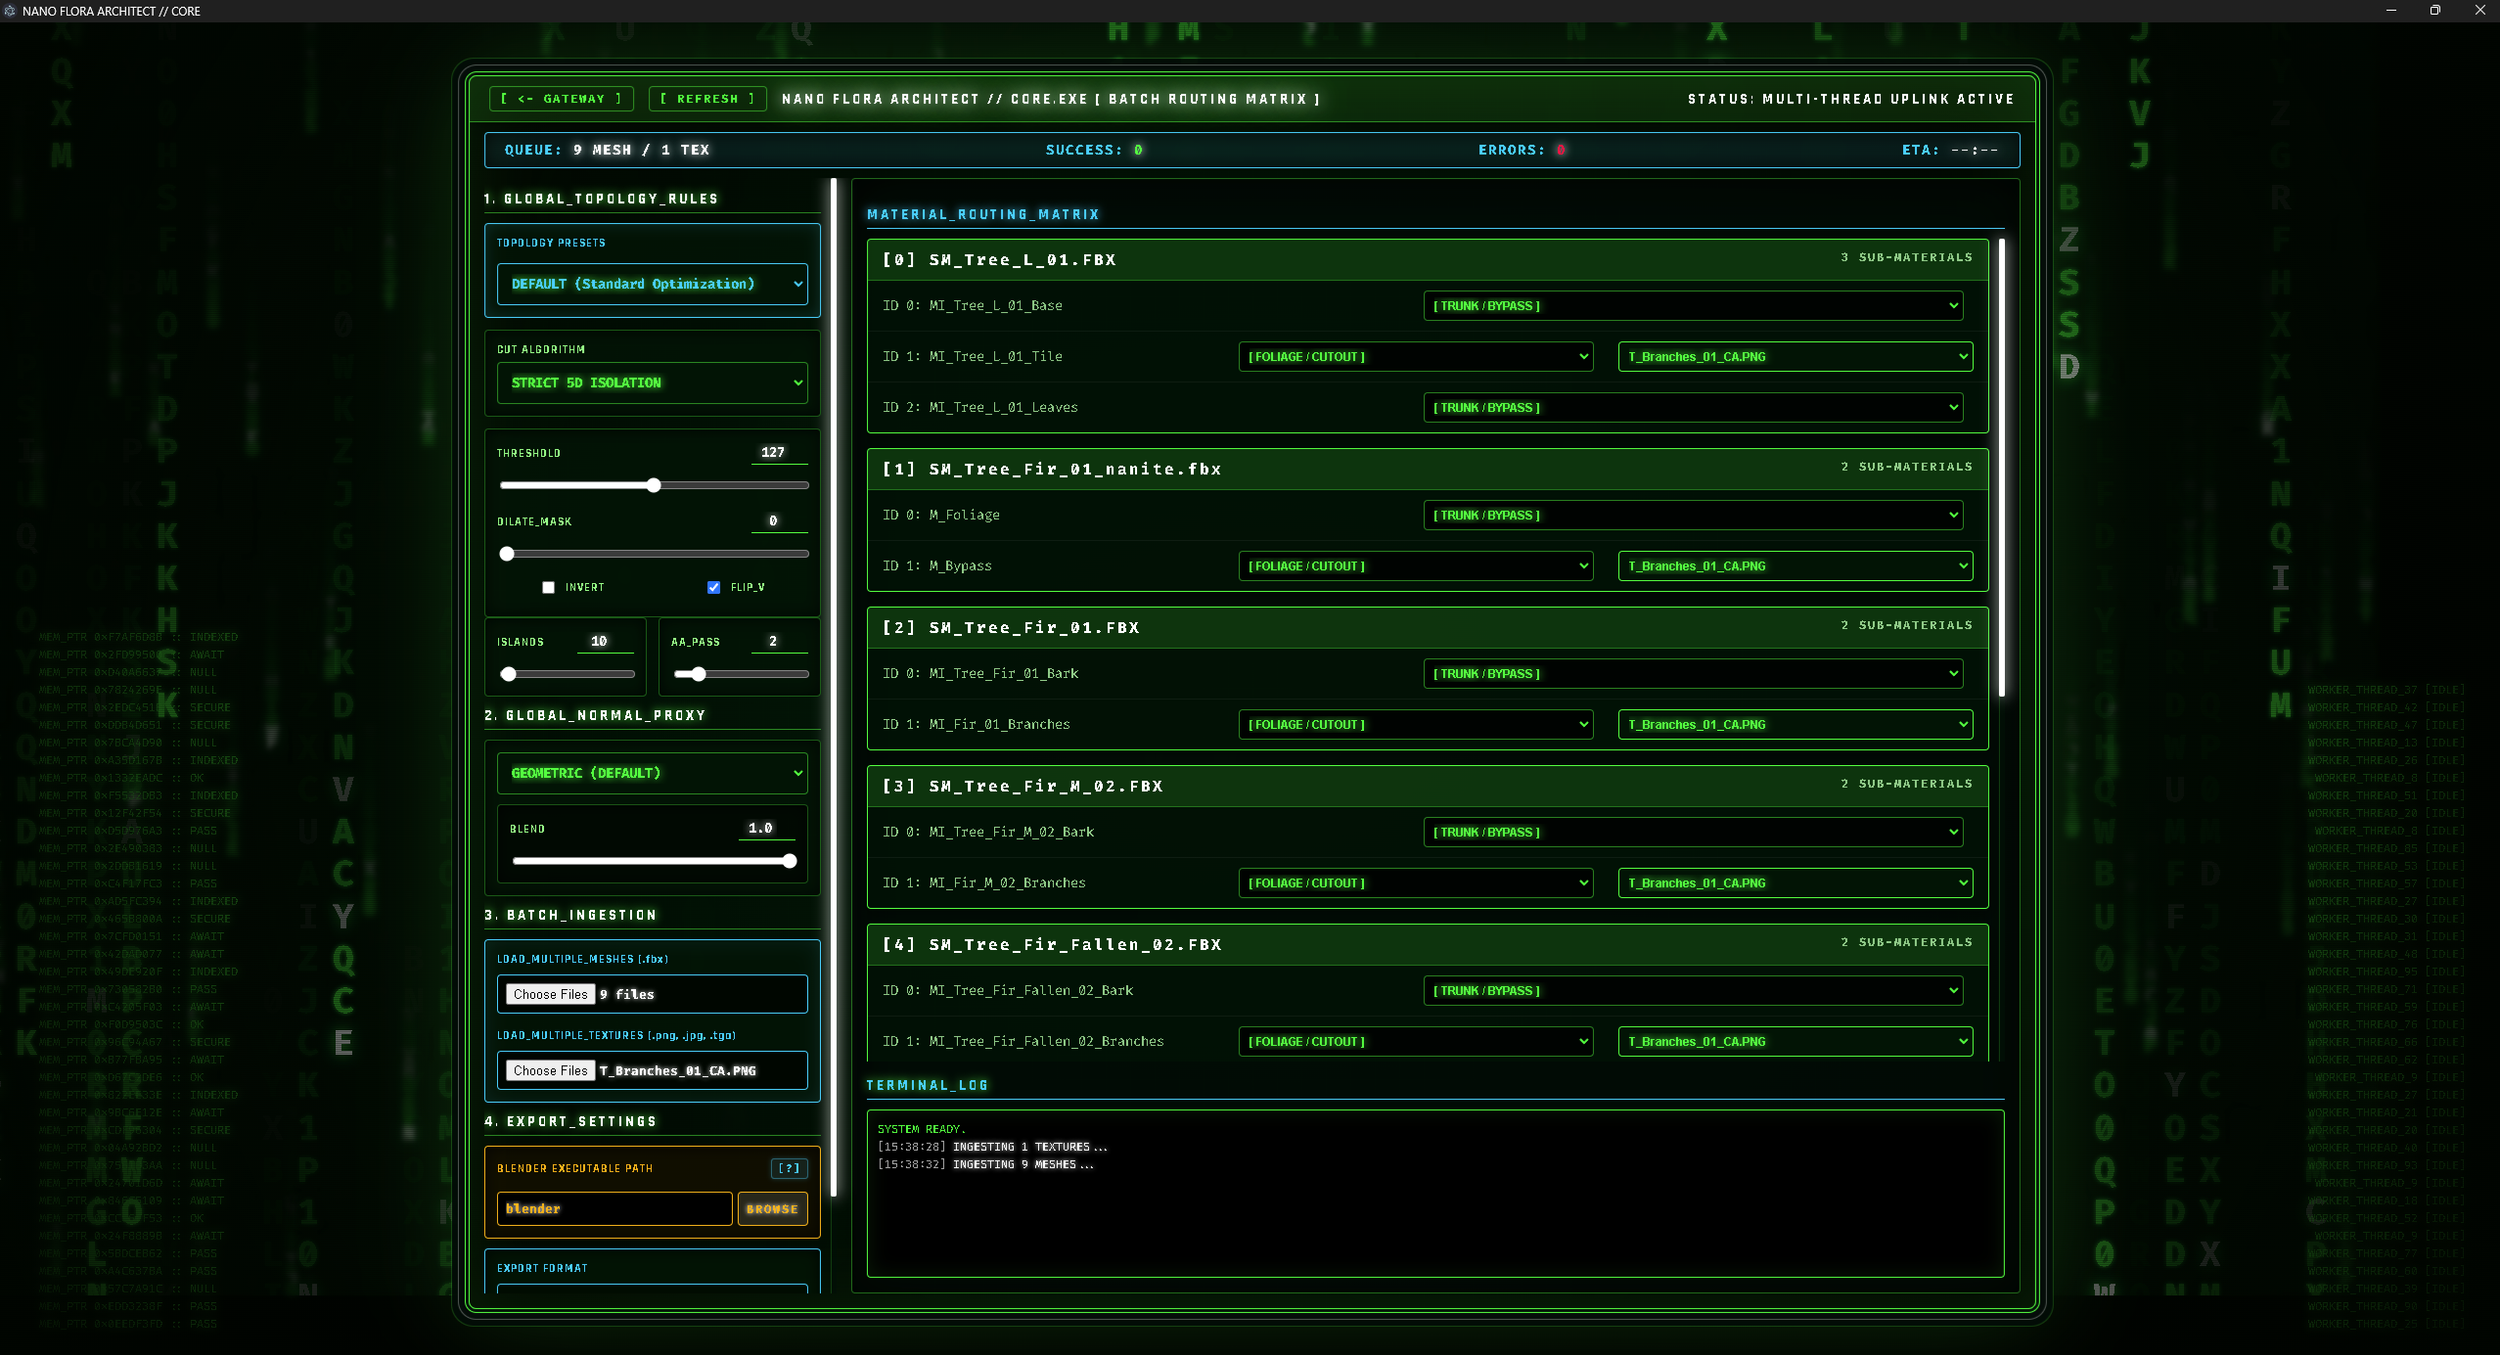Change MI_Tree_L_01_Base routing type dropdown

[x=1692, y=306]
